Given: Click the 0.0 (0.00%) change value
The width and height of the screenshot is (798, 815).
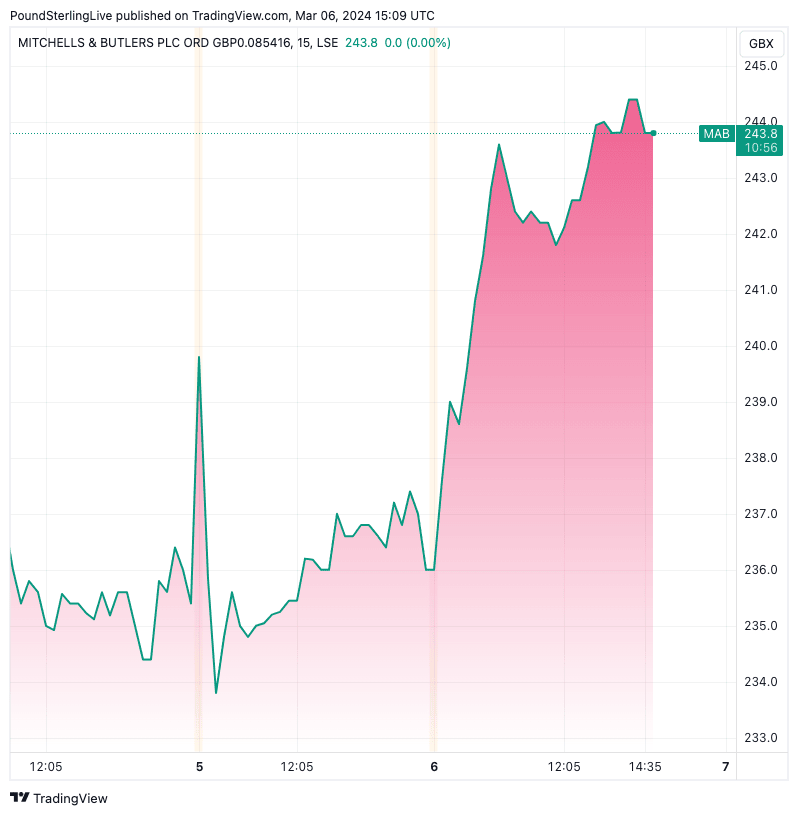Looking at the screenshot, I should click(418, 43).
